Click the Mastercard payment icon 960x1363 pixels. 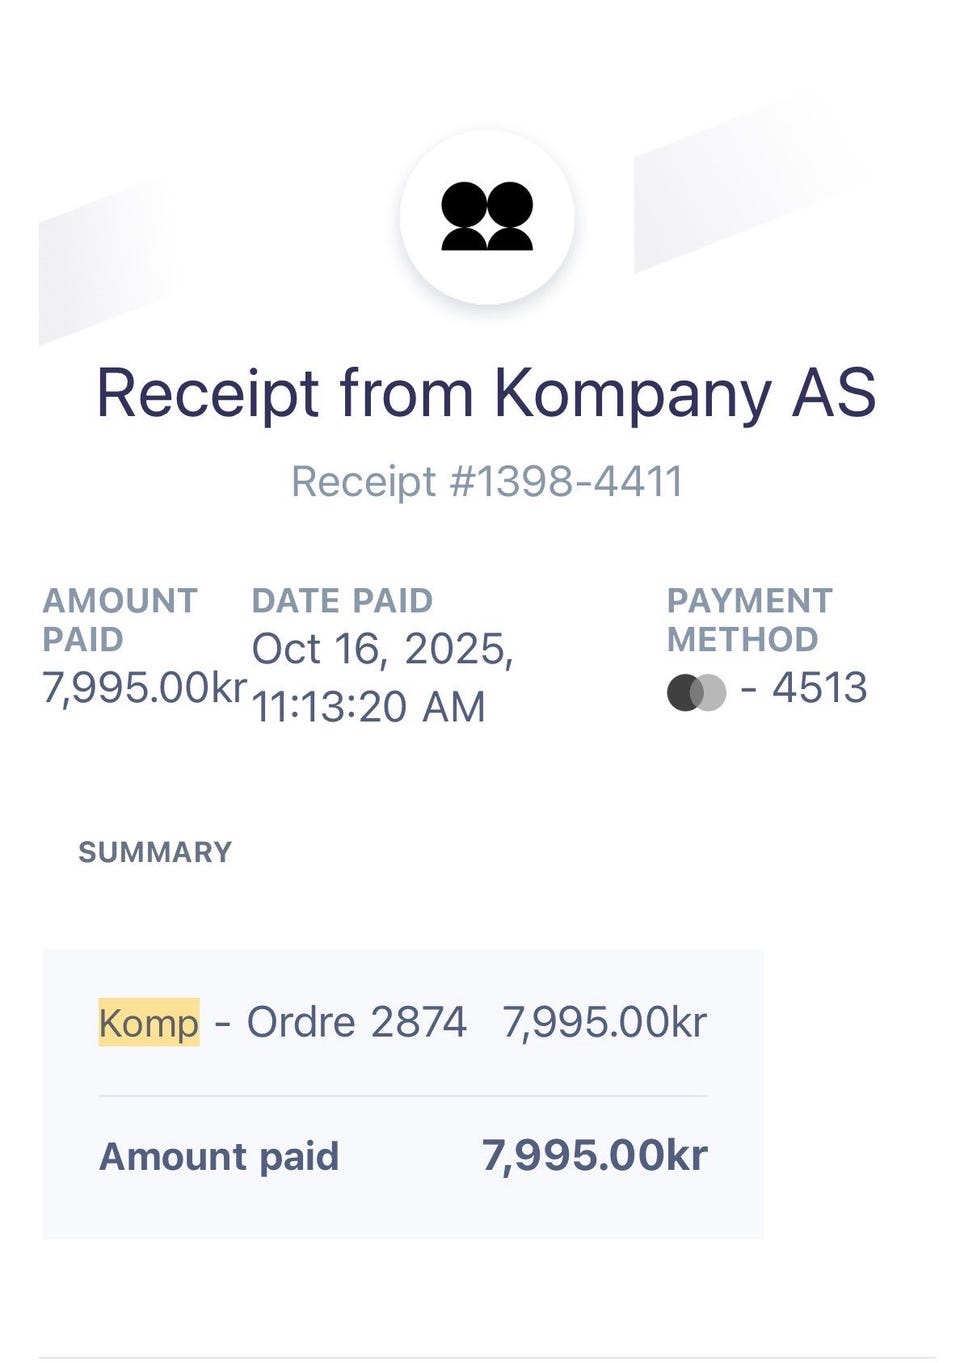click(696, 692)
